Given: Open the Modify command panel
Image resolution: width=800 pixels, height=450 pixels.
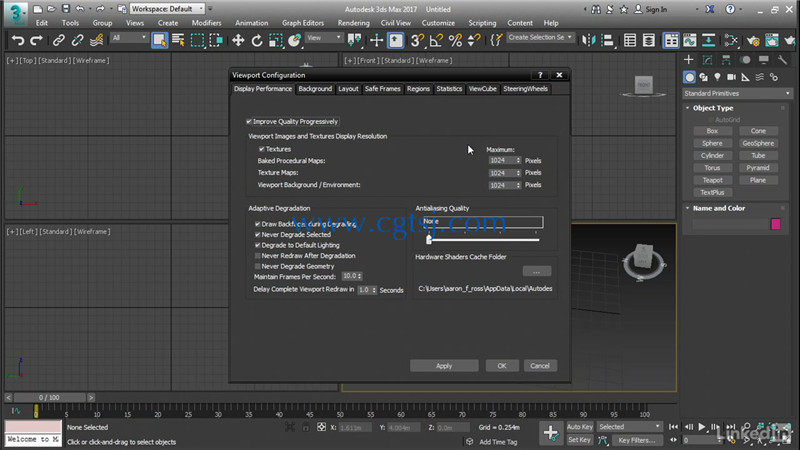Looking at the screenshot, I should [707, 60].
